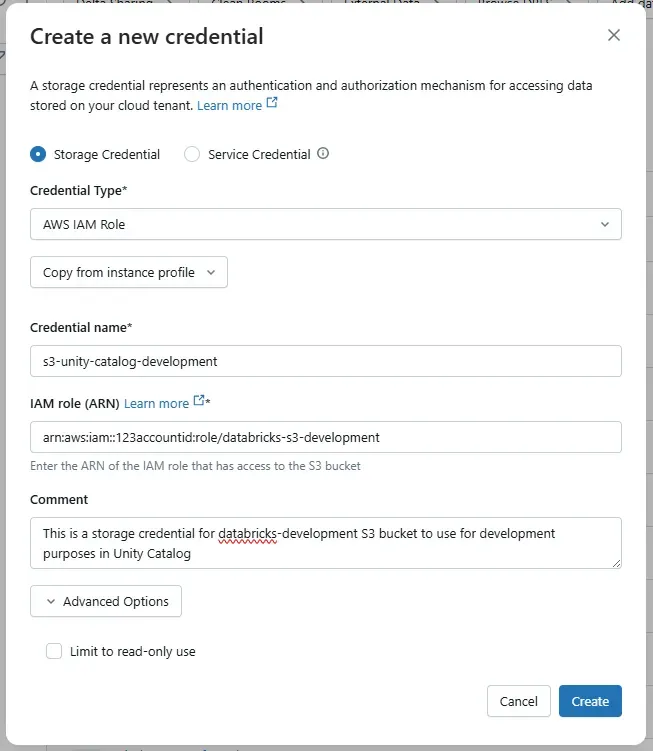This screenshot has height=751, width=653.
Task: Open the Learn more link next to IAM role (ARN)
Action: (x=156, y=403)
